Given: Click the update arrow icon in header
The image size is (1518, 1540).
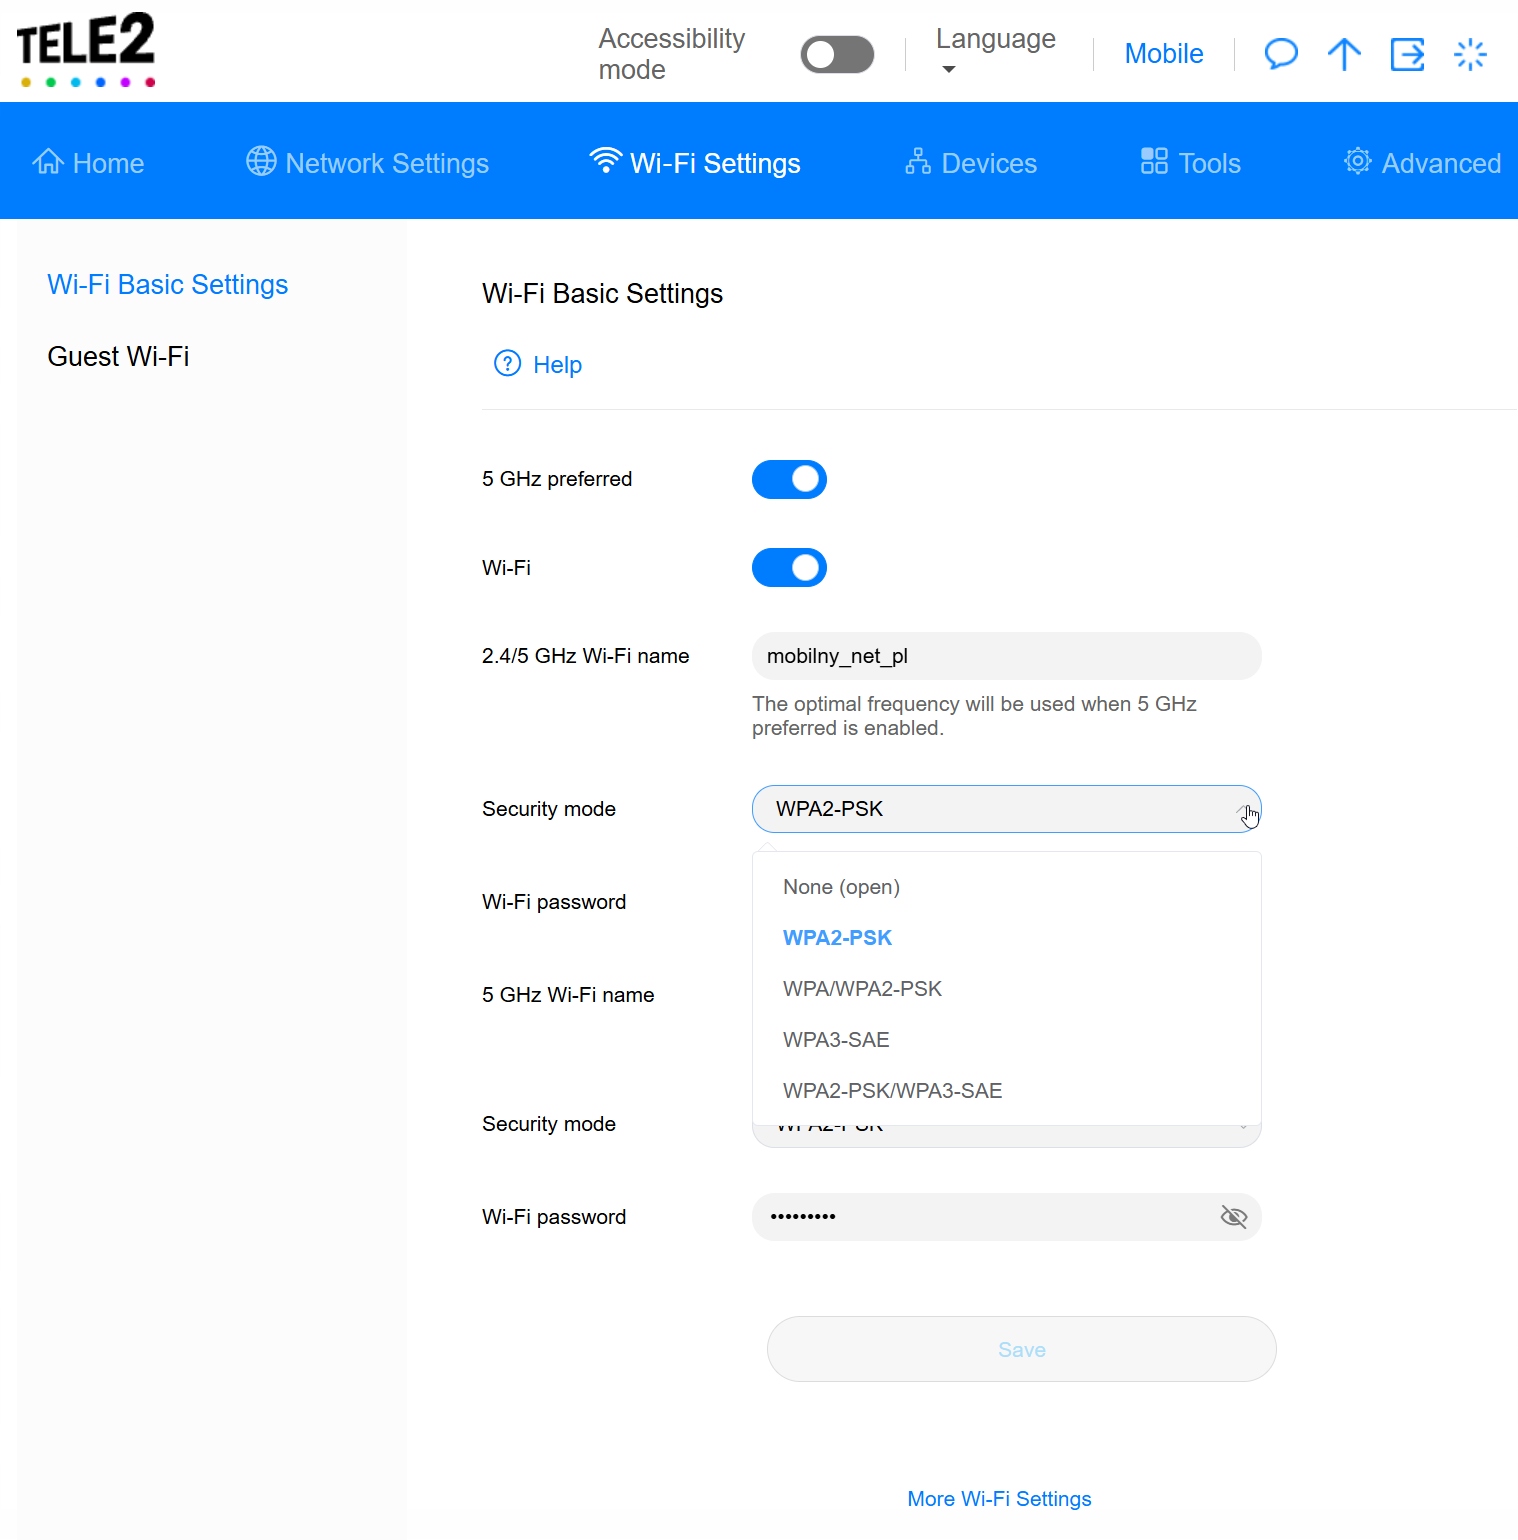Looking at the screenshot, I should pyautogui.click(x=1344, y=54).
